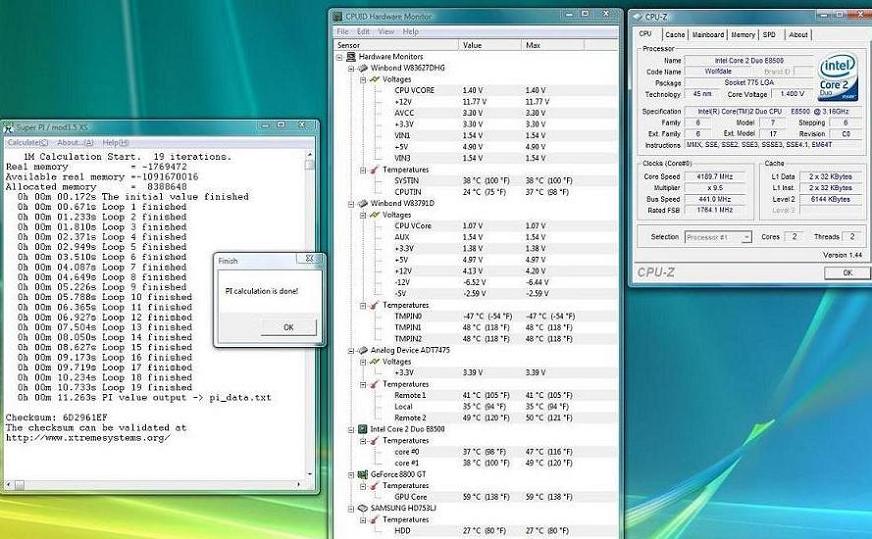Image resolution: width=872 pixels, height=539 pixels.
Task: Click the GeForce 8800 GT card icon
Action: point(363,474)
